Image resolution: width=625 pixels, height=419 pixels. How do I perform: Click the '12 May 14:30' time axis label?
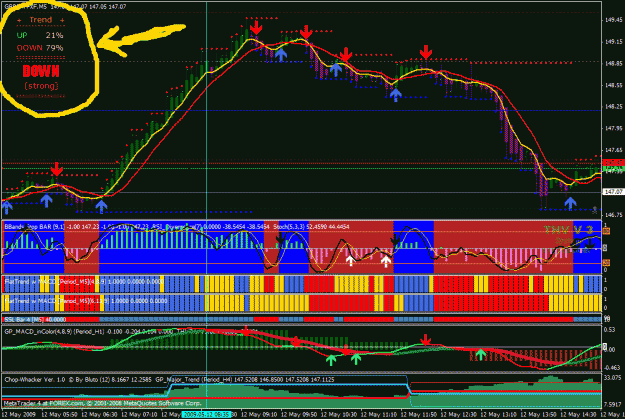pos(578,415)
